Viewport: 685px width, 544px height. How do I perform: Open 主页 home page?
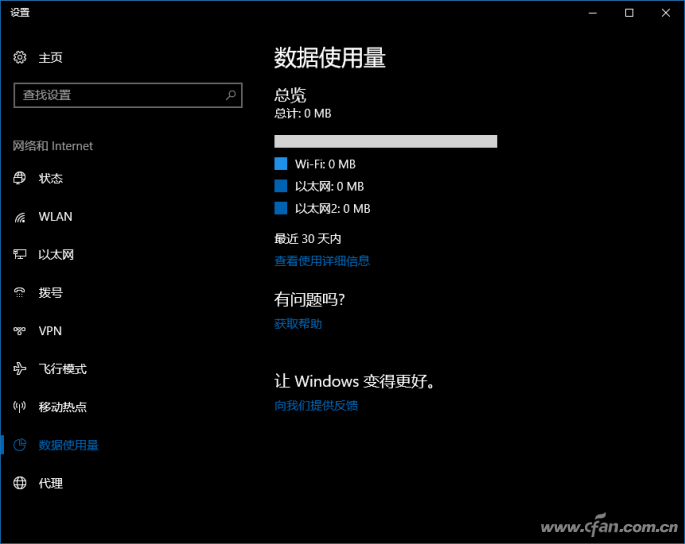50,58
